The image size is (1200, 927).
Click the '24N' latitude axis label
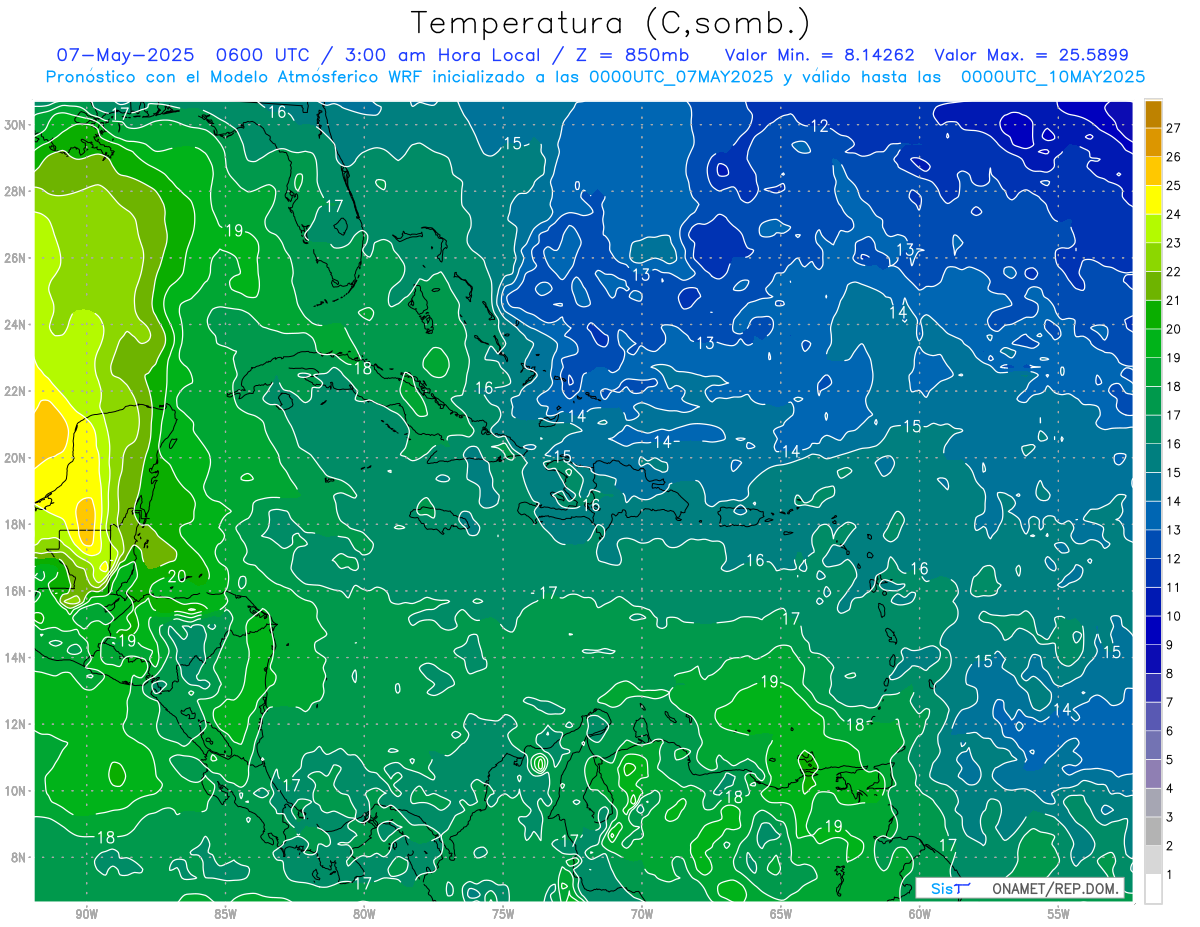click(14, 325)
